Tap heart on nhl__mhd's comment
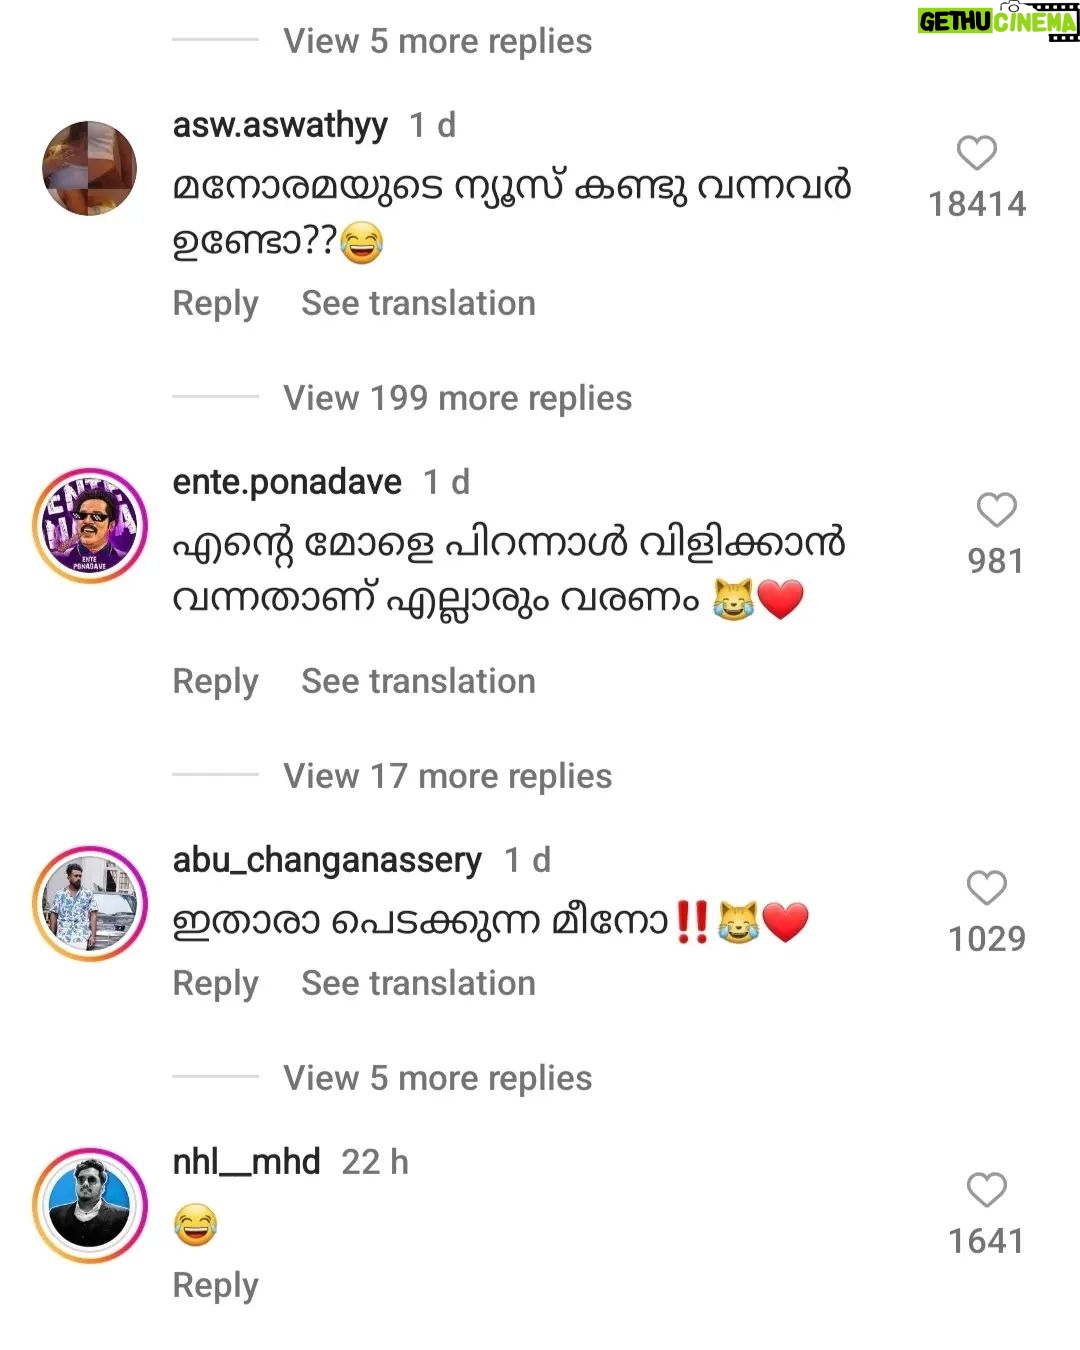Viewport: 1080px width, 1350px height. point(986,1190)
